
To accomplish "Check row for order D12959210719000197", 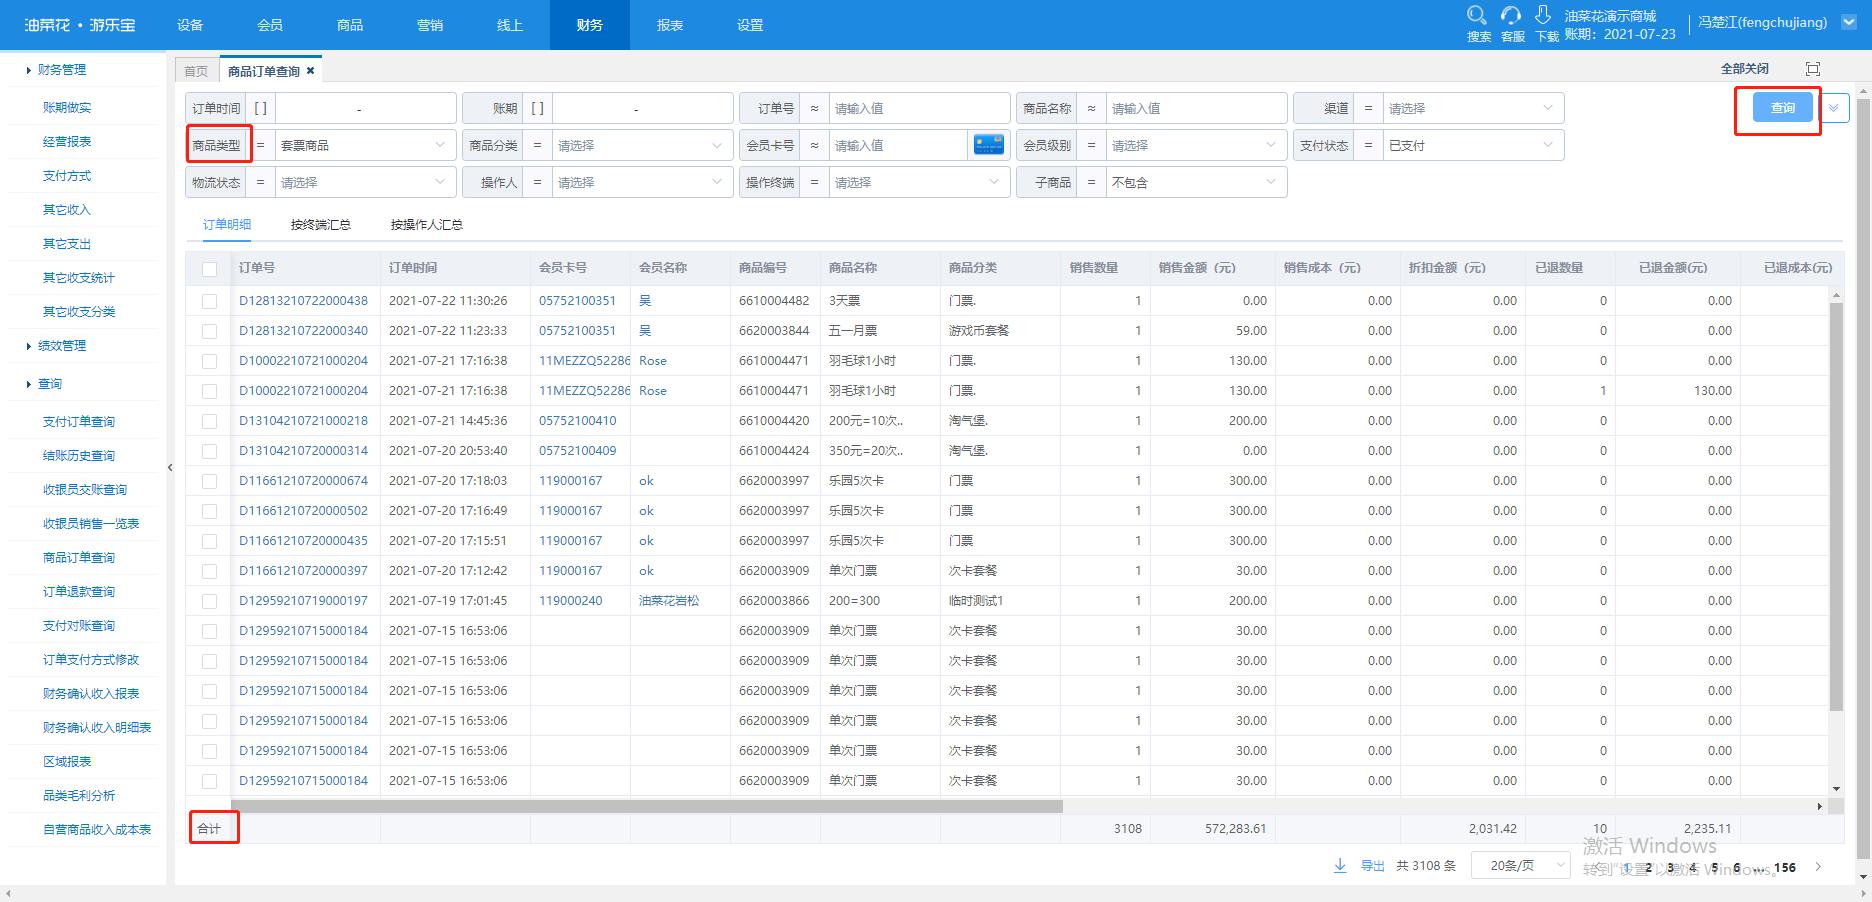I will 209,601.
